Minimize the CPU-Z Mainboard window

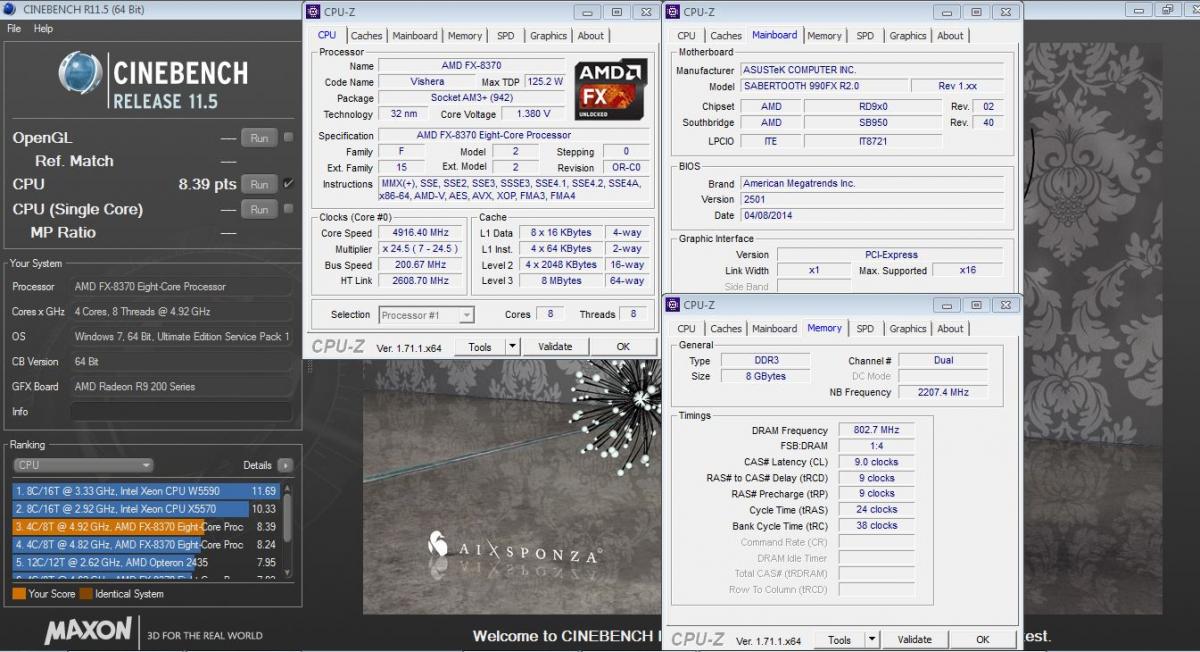coord(945,12)
